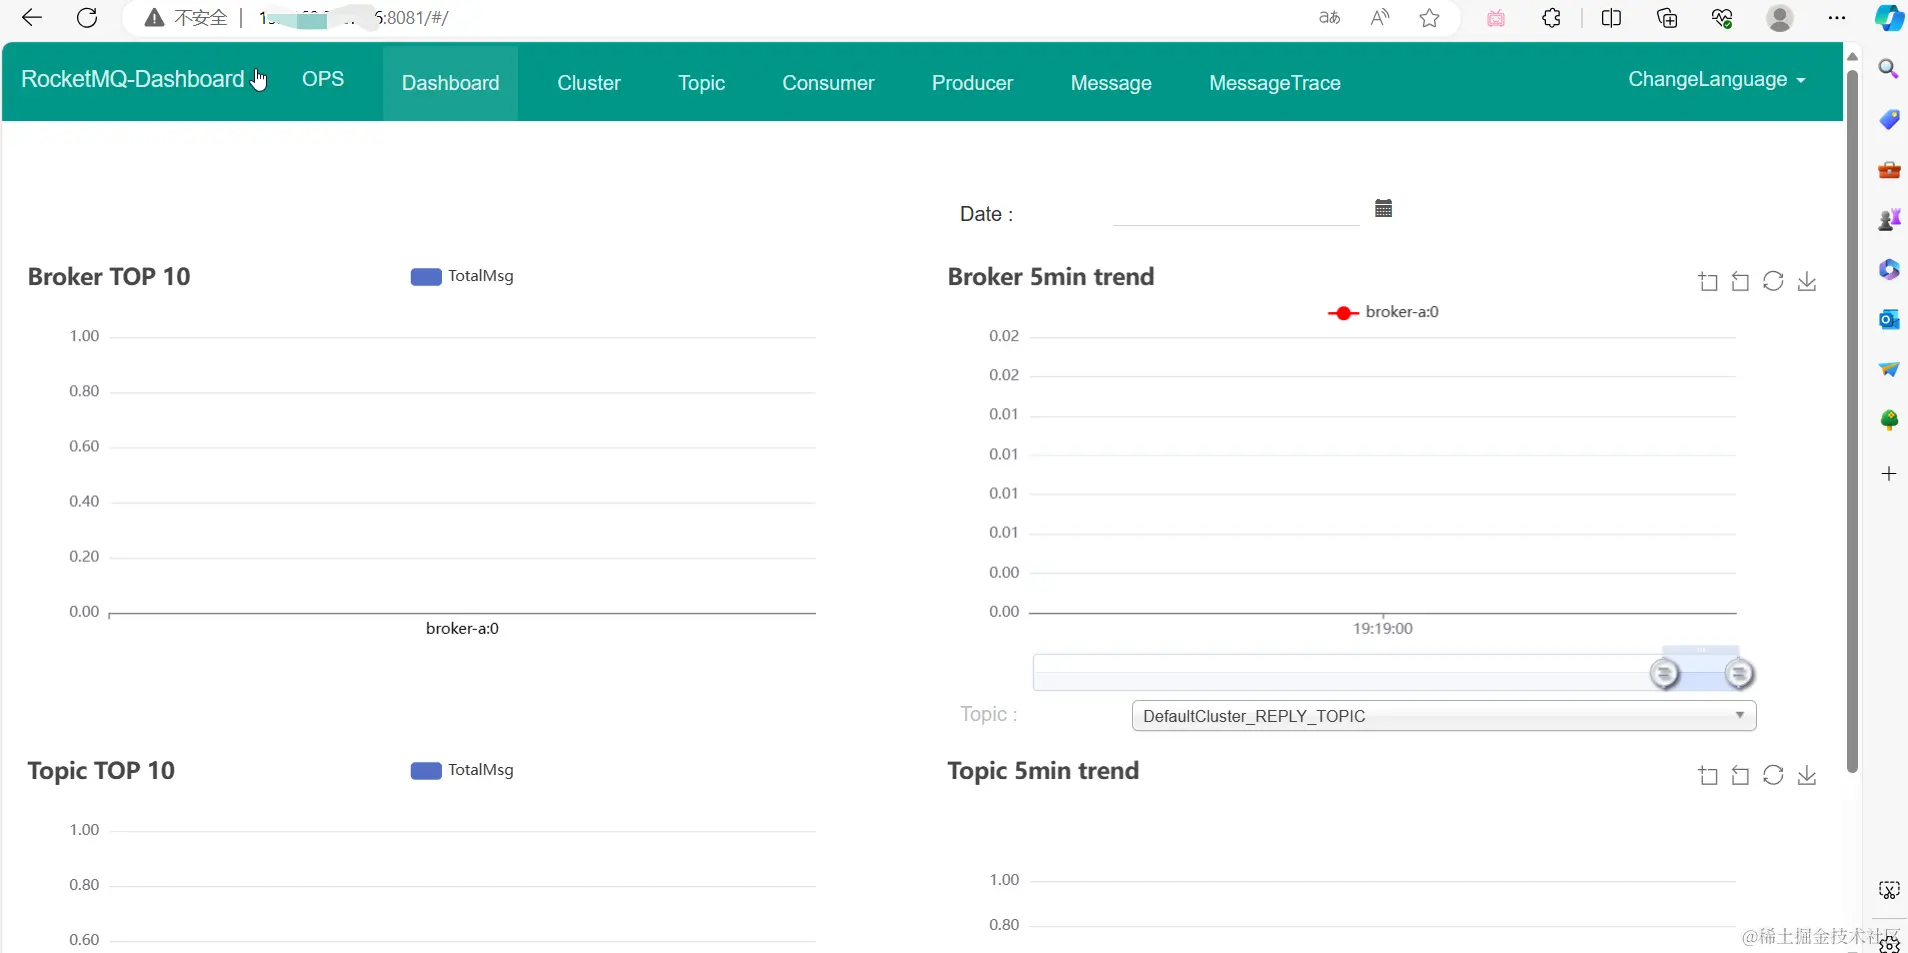1908x953 pixels.
Task: Open browser extensions puzzle icon
Action: [1552, 18]
